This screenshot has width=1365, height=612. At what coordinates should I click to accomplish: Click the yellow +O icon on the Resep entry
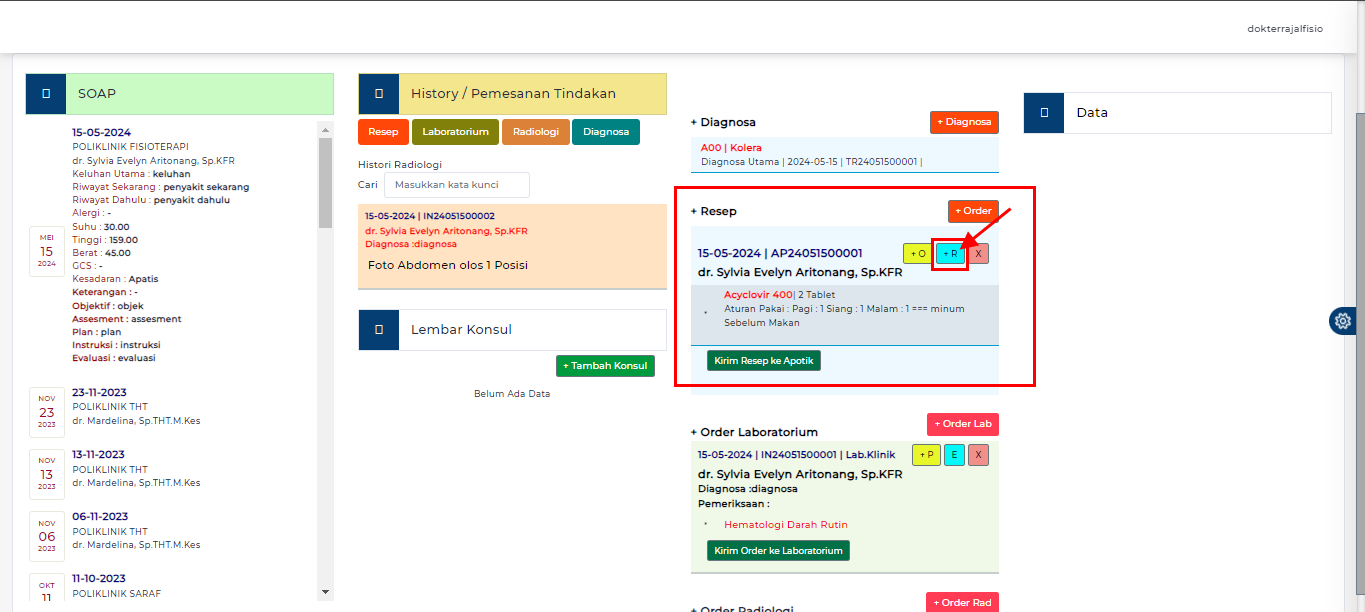[x=917, y=253]
